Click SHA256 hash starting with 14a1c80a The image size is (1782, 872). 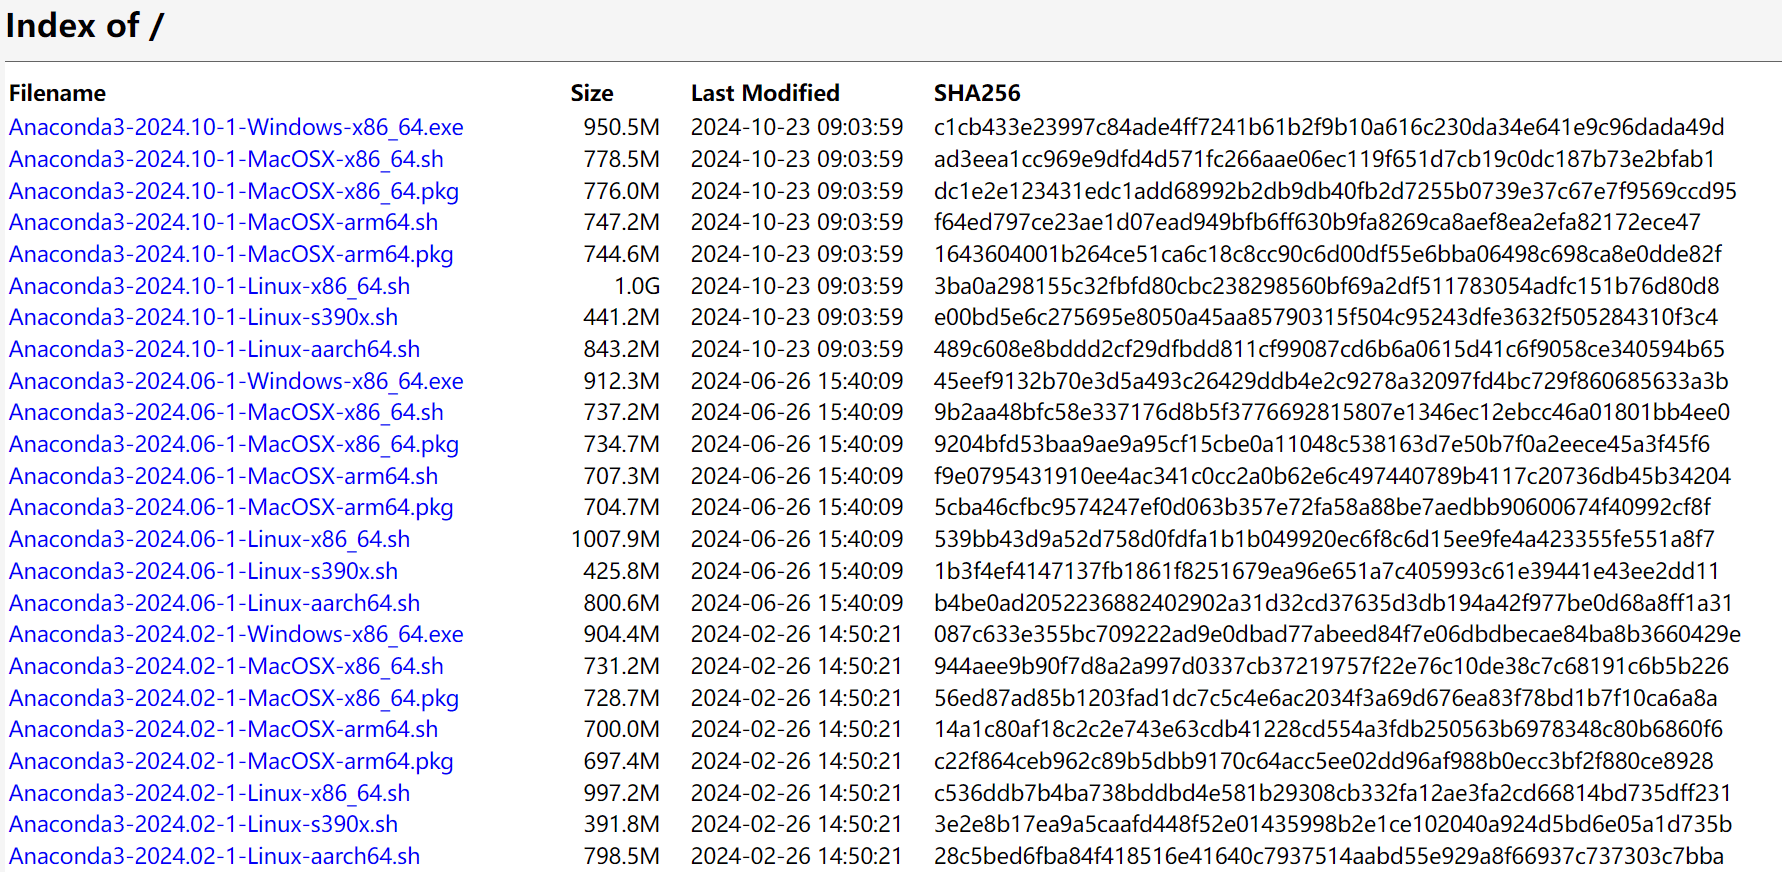click(1329, 729)
